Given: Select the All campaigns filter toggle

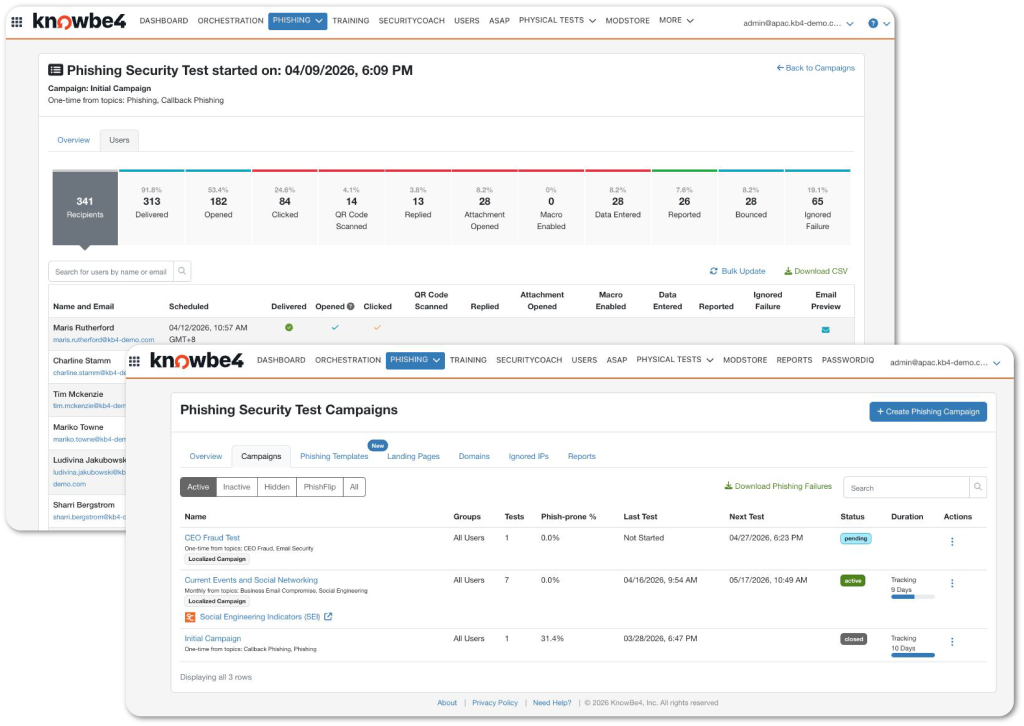Looking at the screenshot, I should (354, 487).
